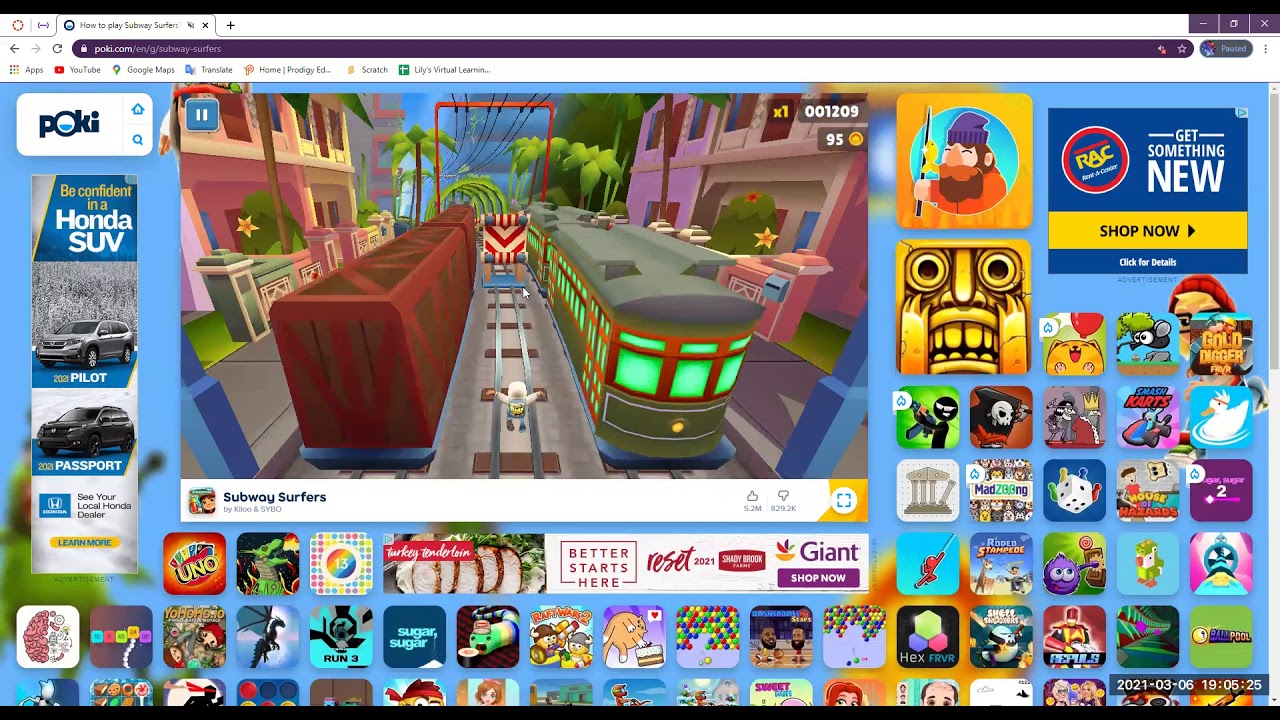Open the sushi snake game tile
1280x720 pixels.
point(488,637)
